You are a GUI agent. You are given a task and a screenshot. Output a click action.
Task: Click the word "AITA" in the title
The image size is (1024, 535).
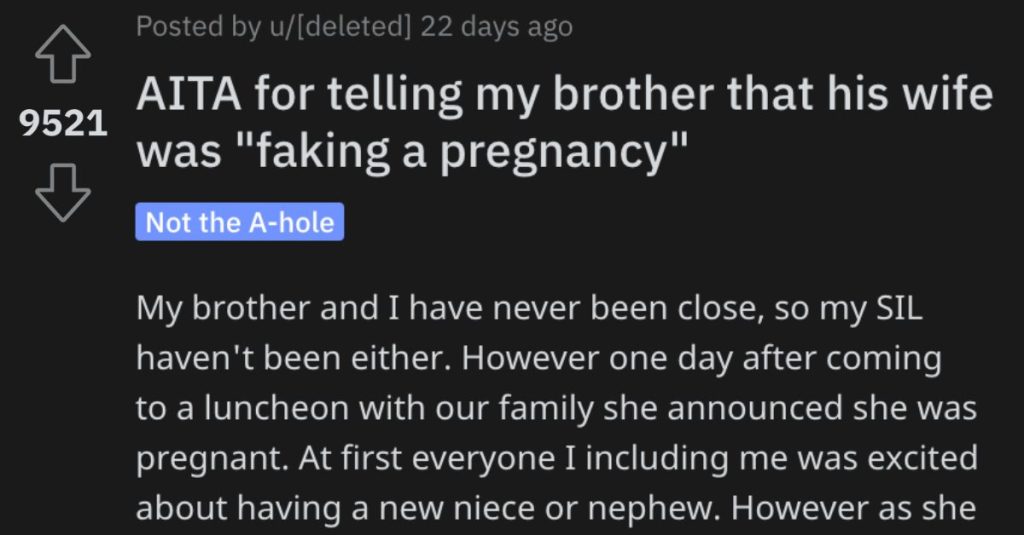(189, 94)
